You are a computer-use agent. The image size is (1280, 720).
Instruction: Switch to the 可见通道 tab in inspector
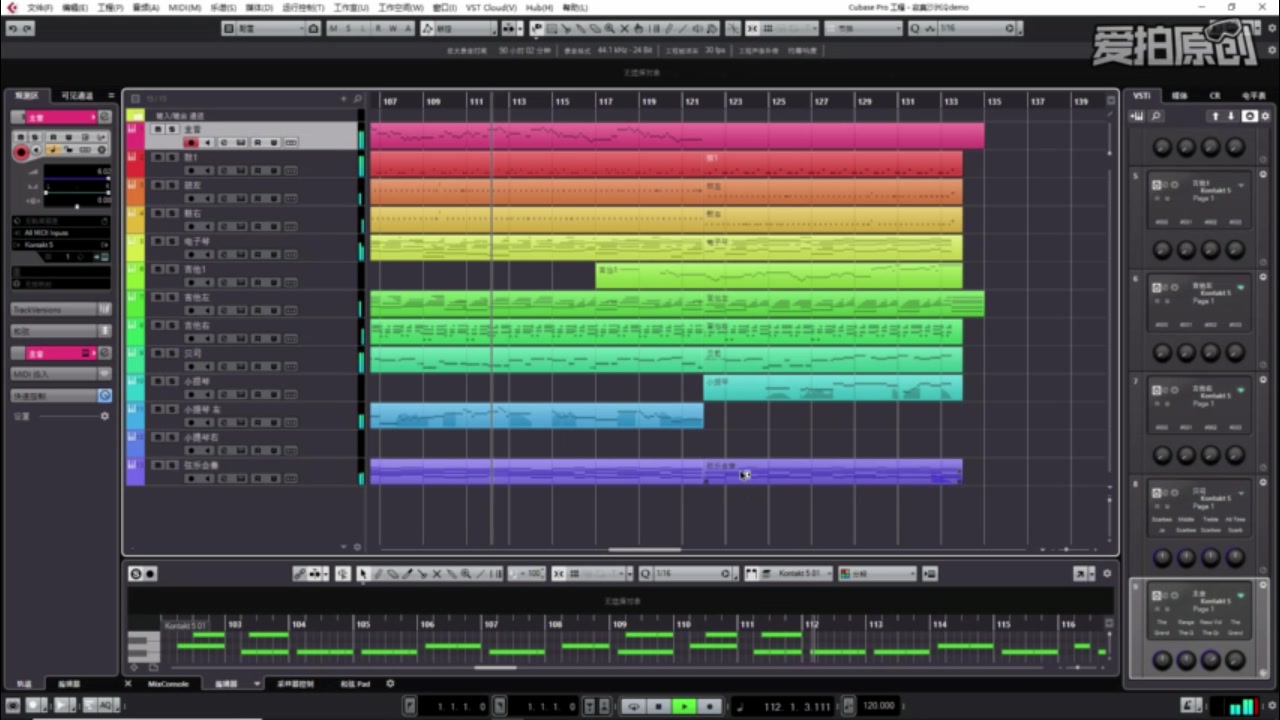pyautogui.click(x=77, y=96)
